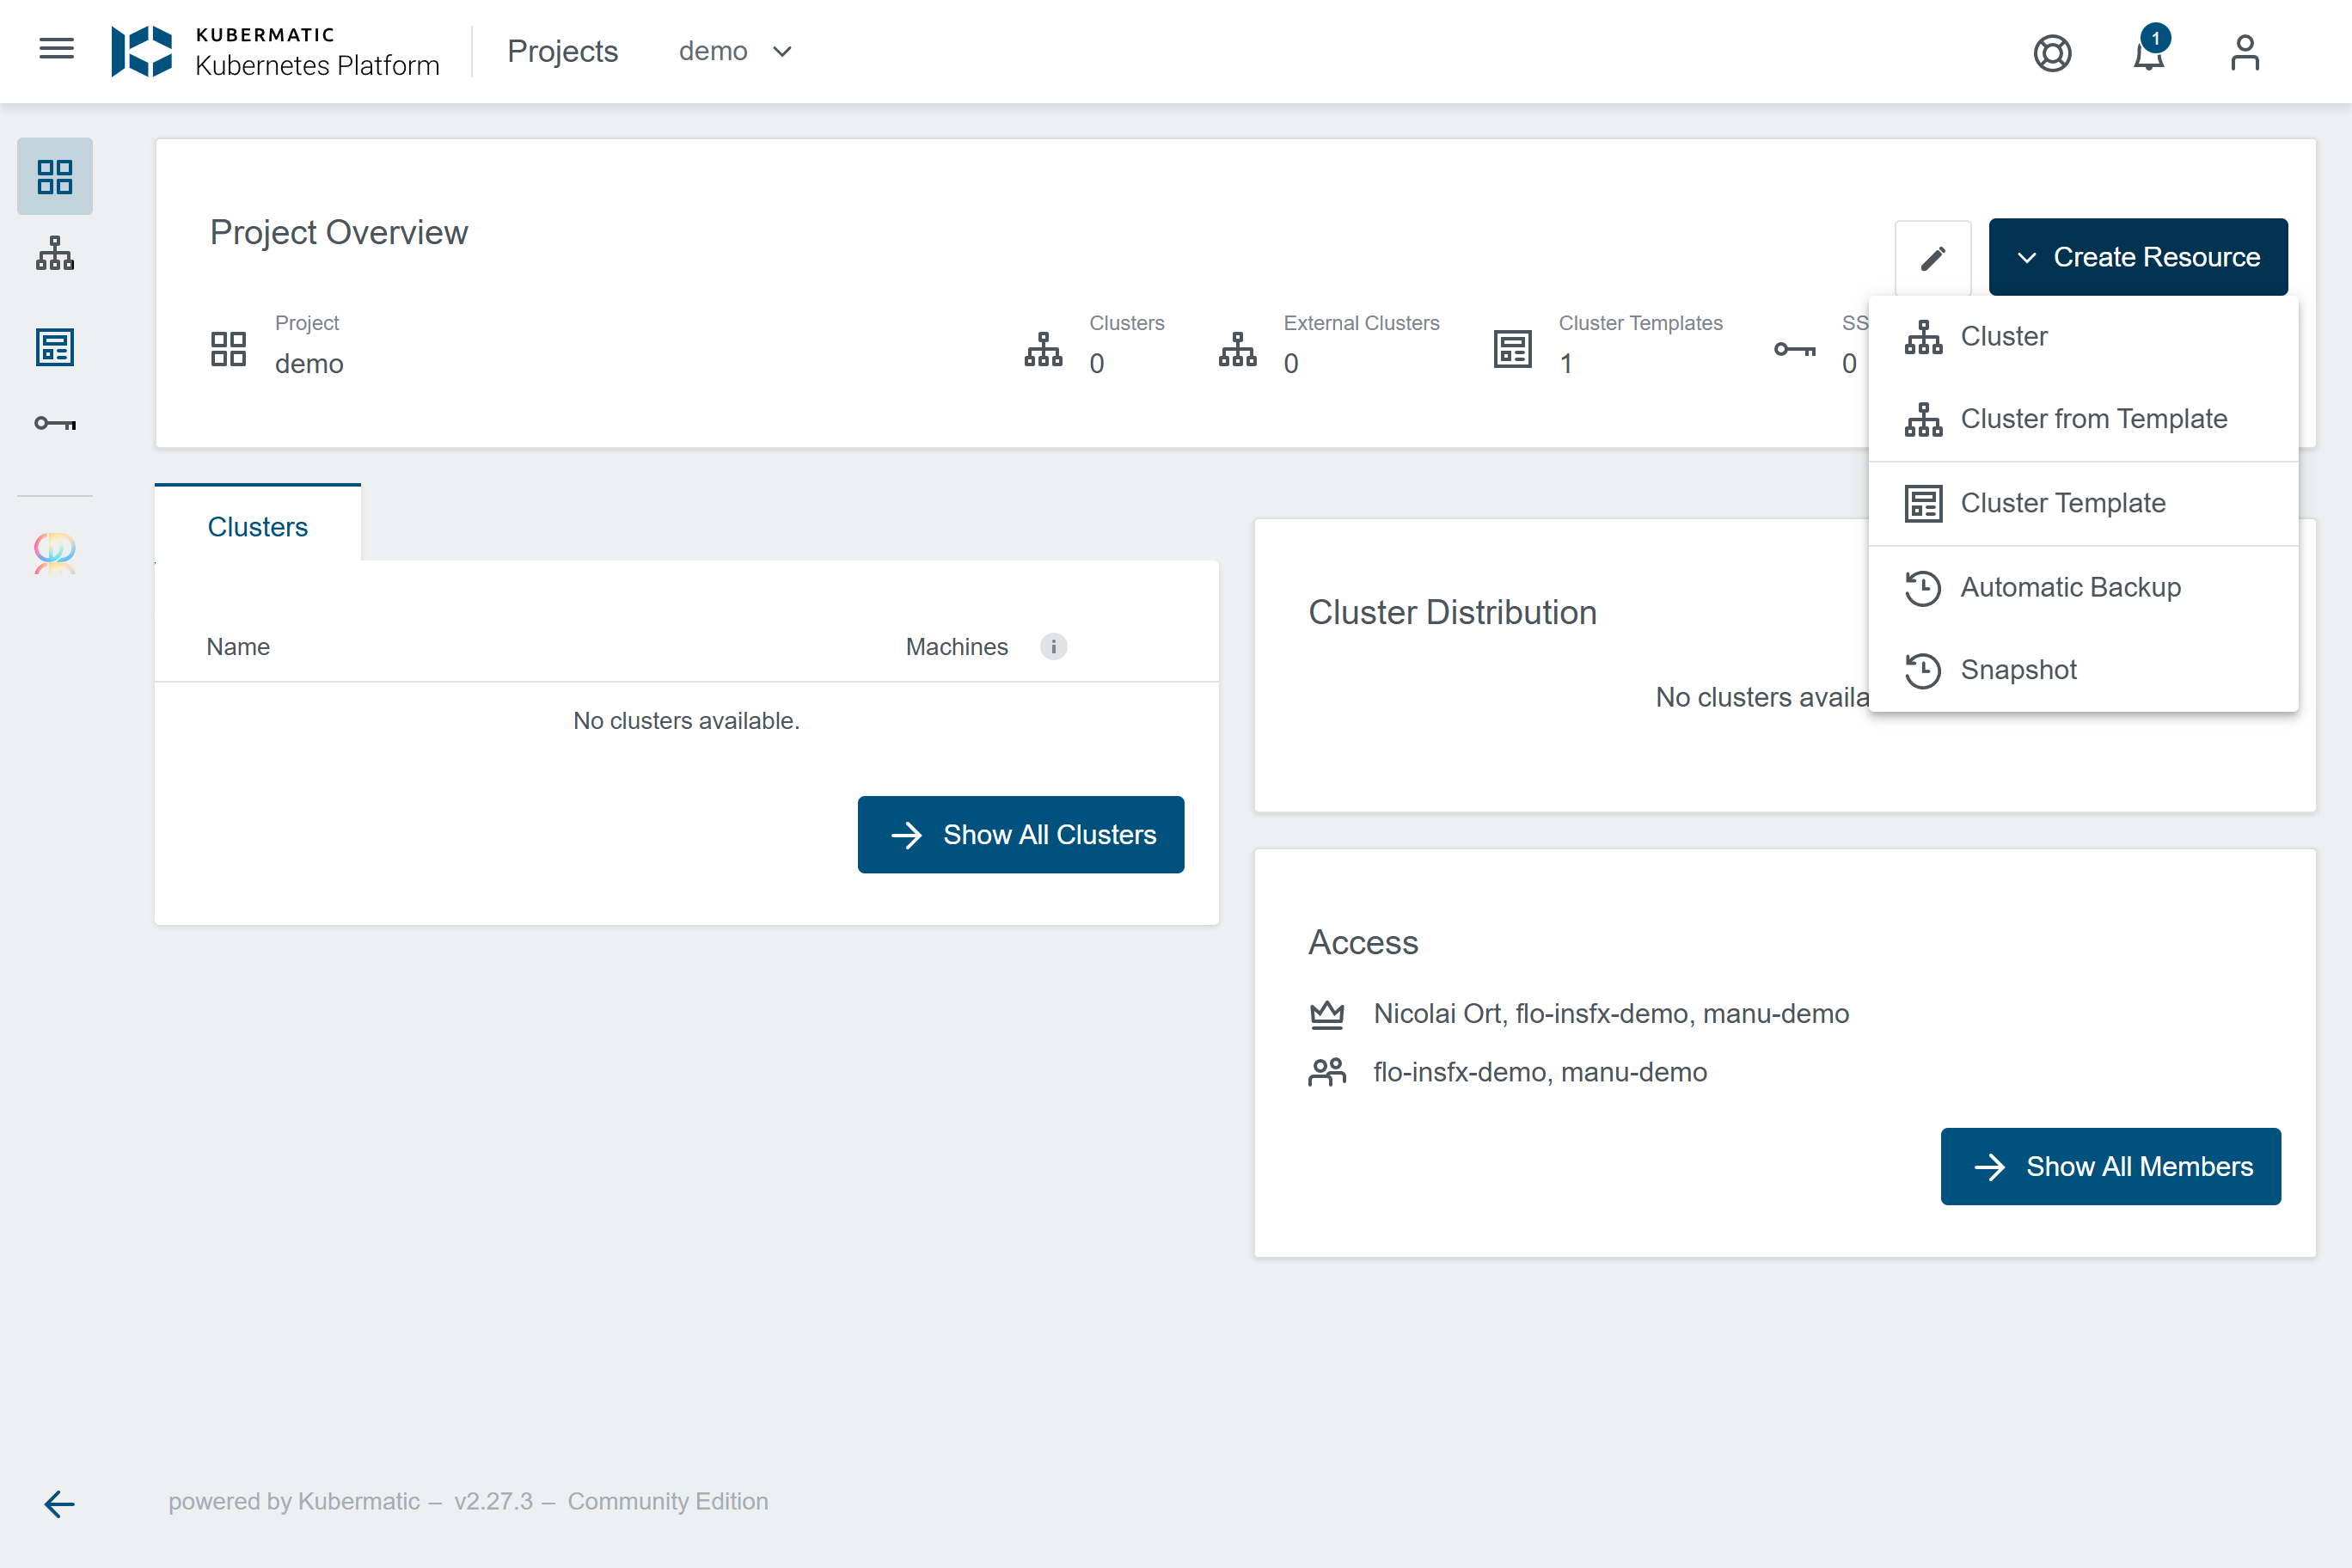2352x1568 pixels.
Task: Select Snapshot in the create menu
Action: click(2017, 670)
